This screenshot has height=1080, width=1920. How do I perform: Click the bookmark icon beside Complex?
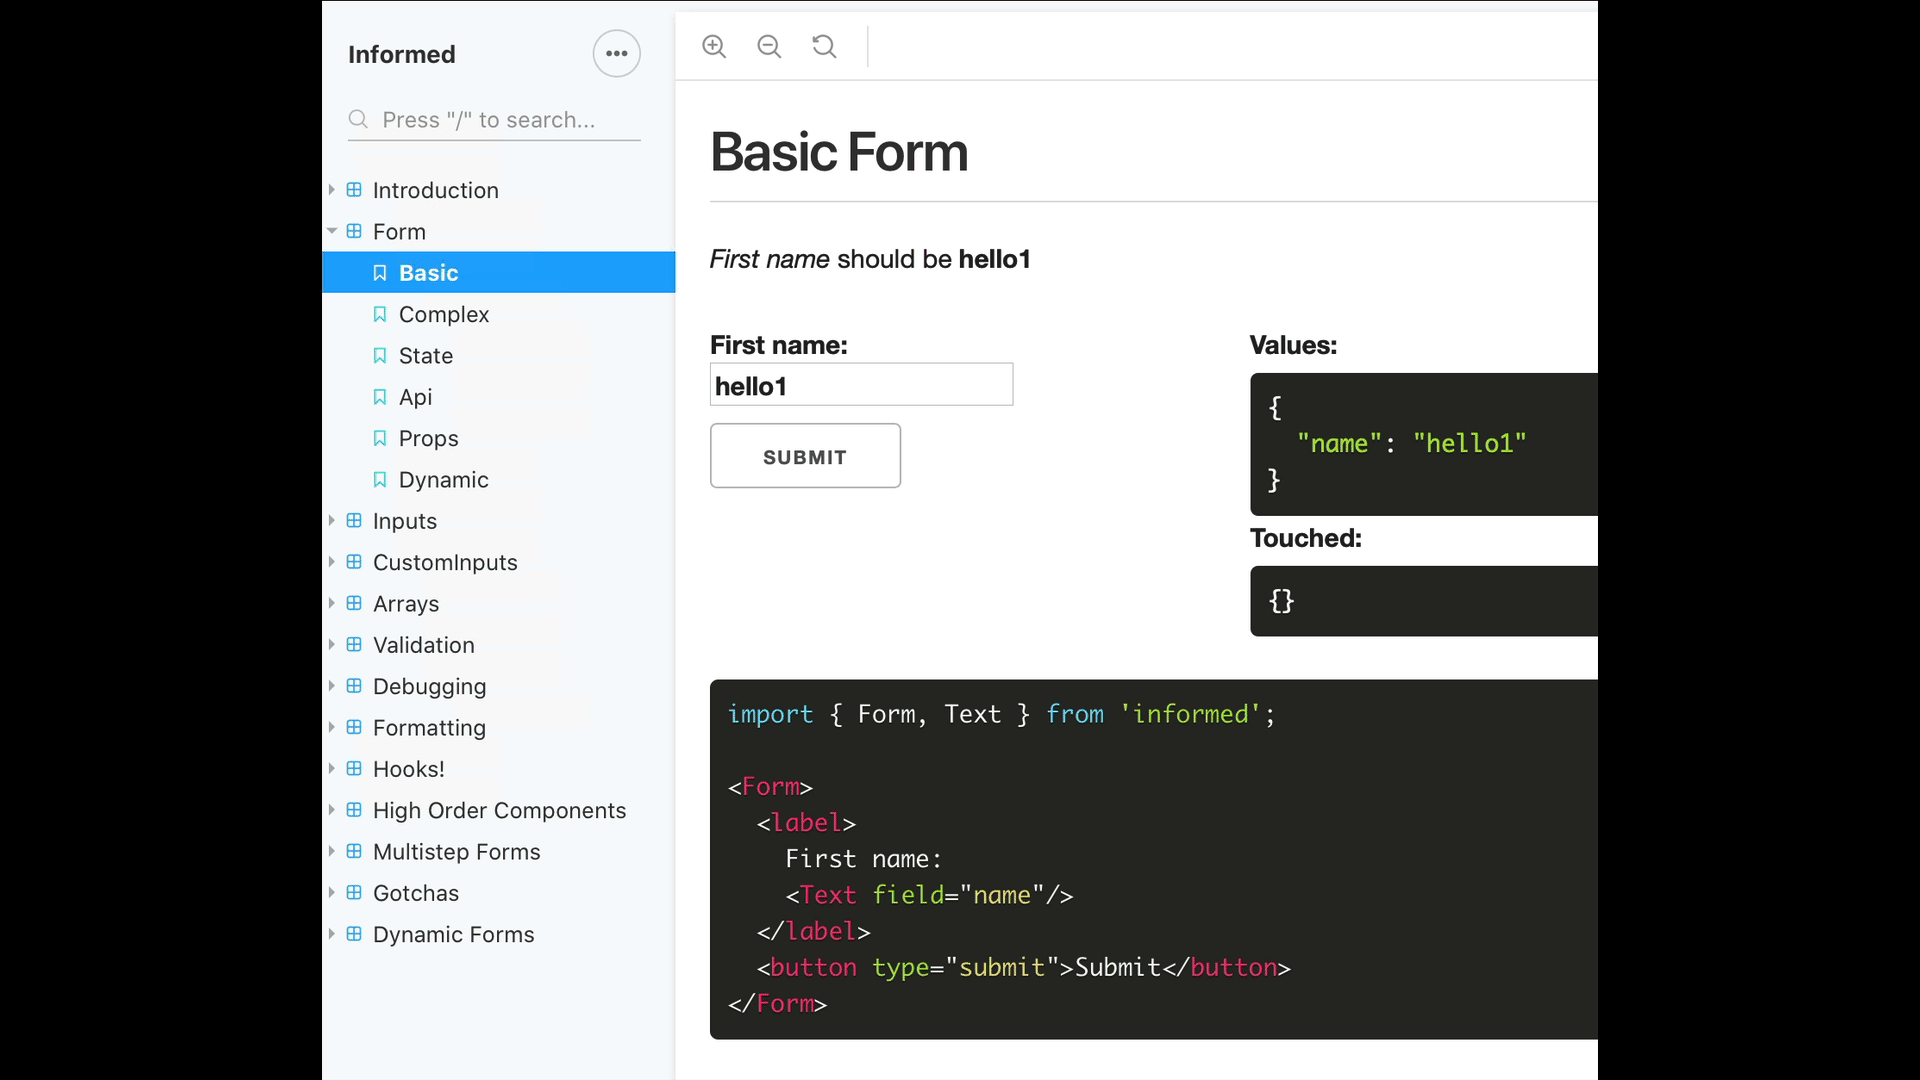click(x=380, y=314)
